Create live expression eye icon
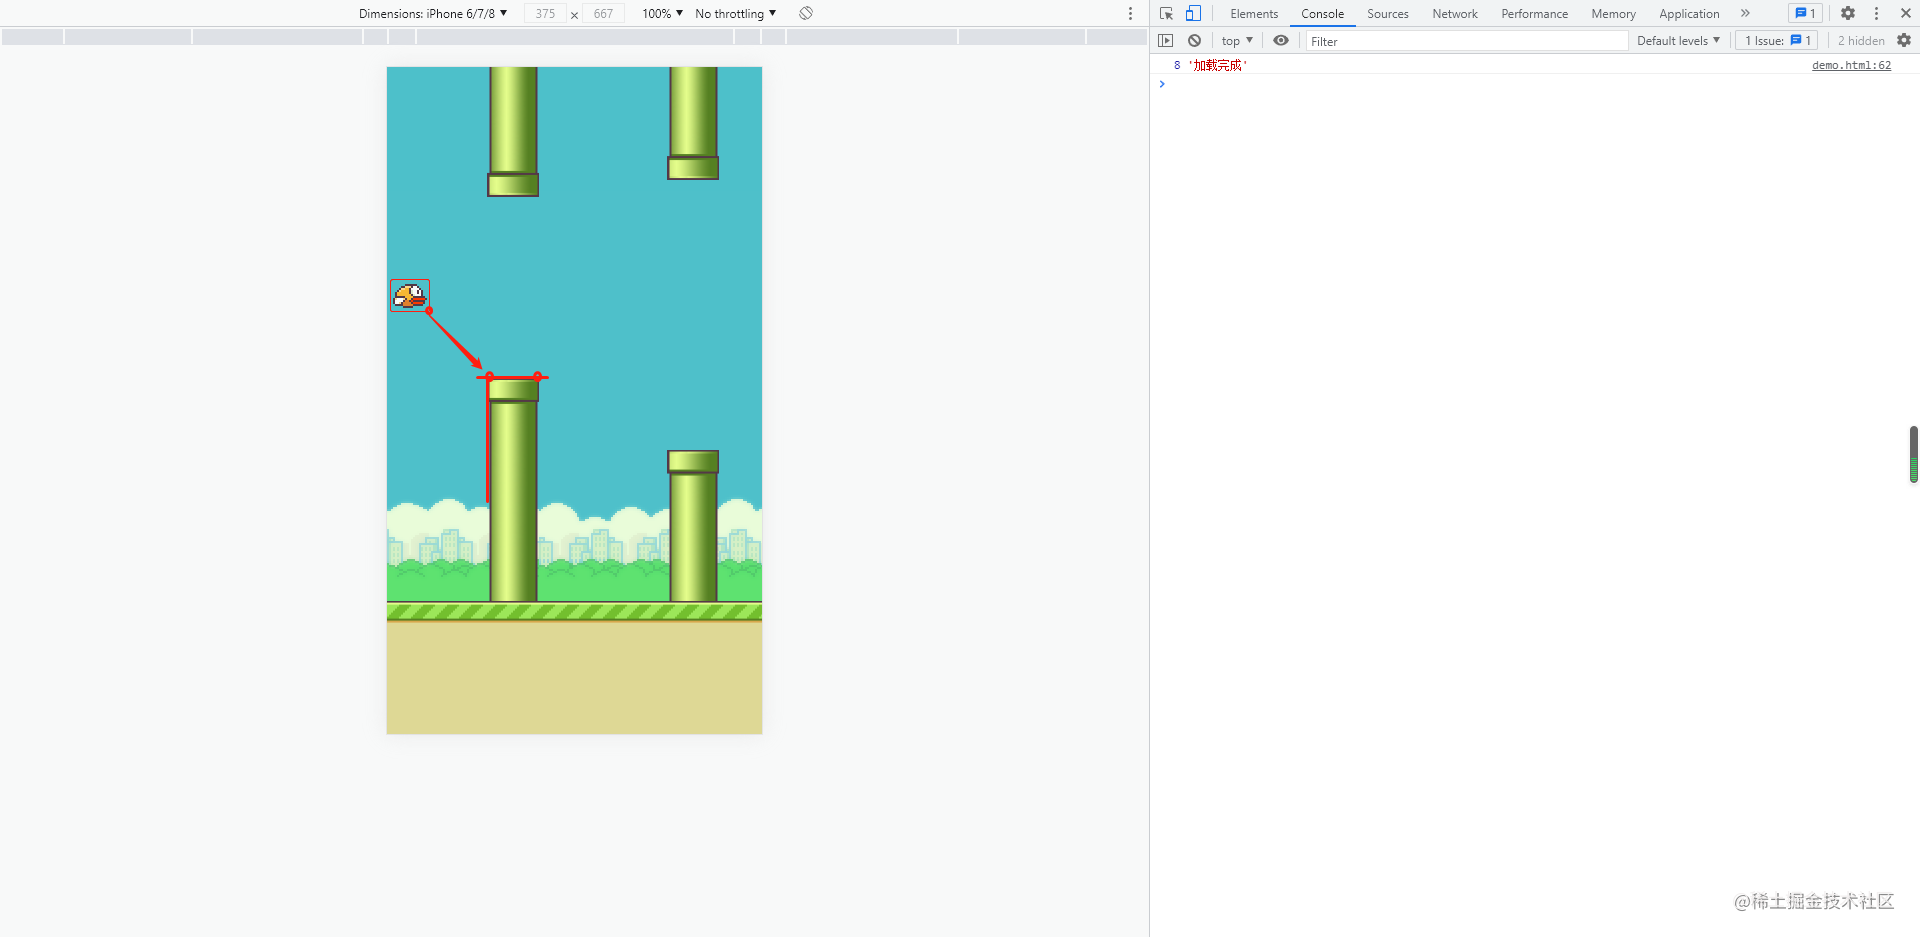Screen dimensions: 1920x937 coord(1281,40)
